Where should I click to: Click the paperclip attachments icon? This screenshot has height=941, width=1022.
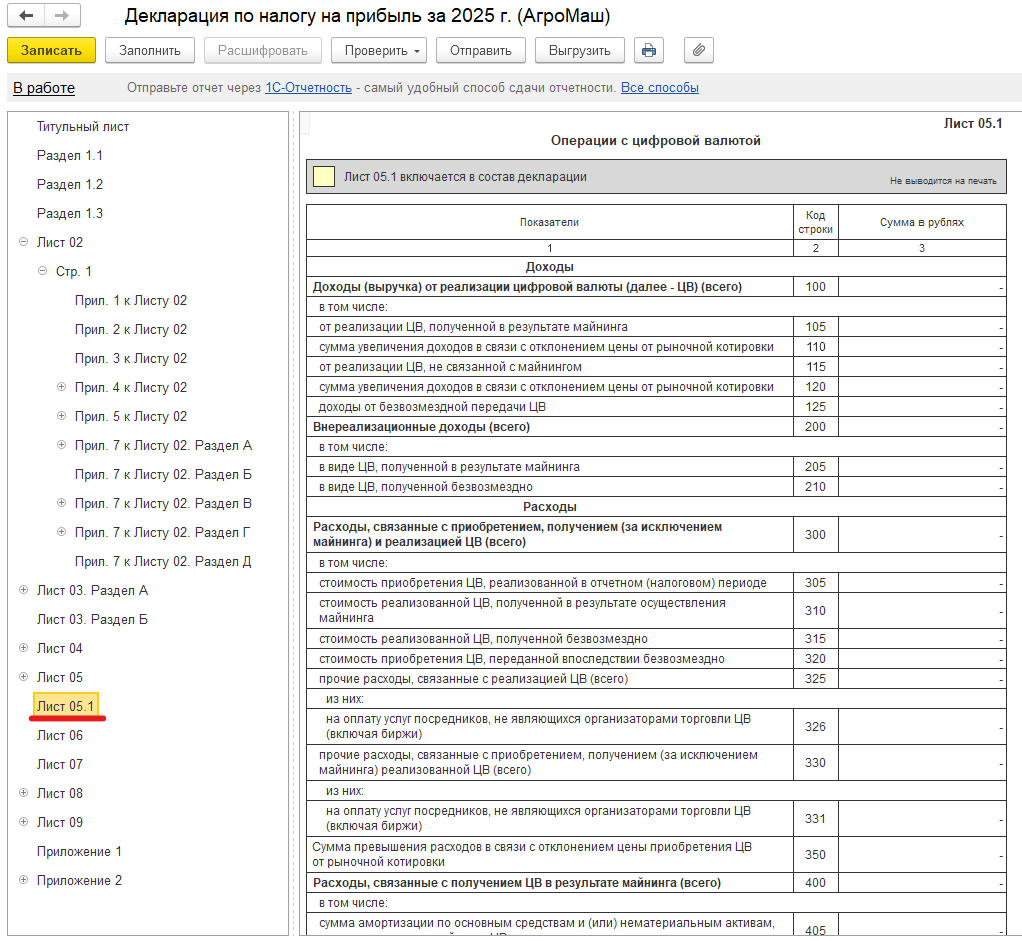(x=699, y=50)
